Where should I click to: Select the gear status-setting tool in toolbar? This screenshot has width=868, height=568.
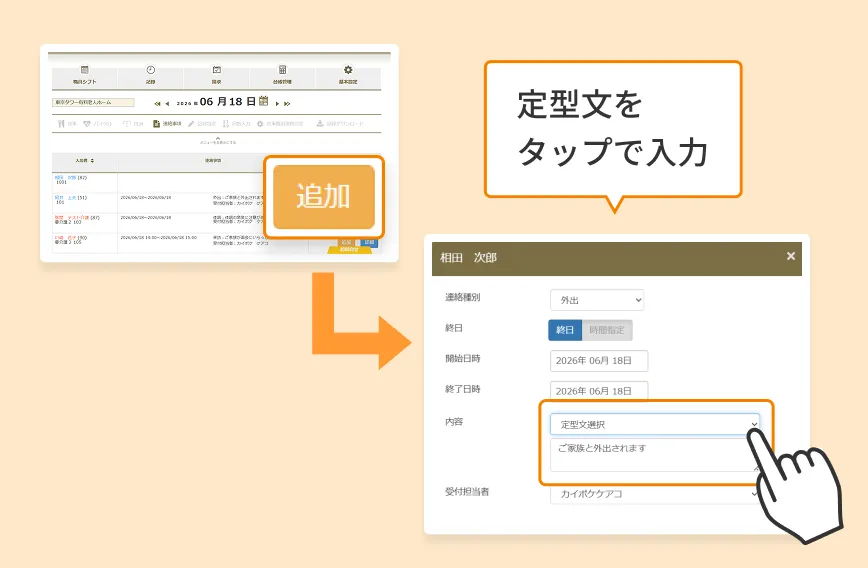[x=280, y=123]
